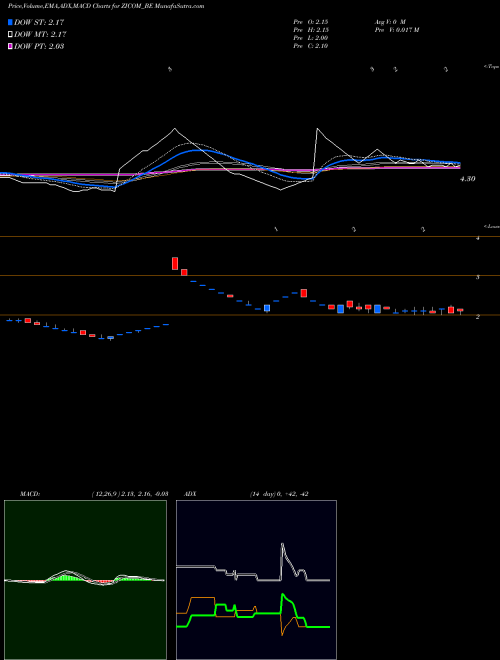
Task: Click the 'Pre L: 2.00' low value
Action: tap(311, 38)
